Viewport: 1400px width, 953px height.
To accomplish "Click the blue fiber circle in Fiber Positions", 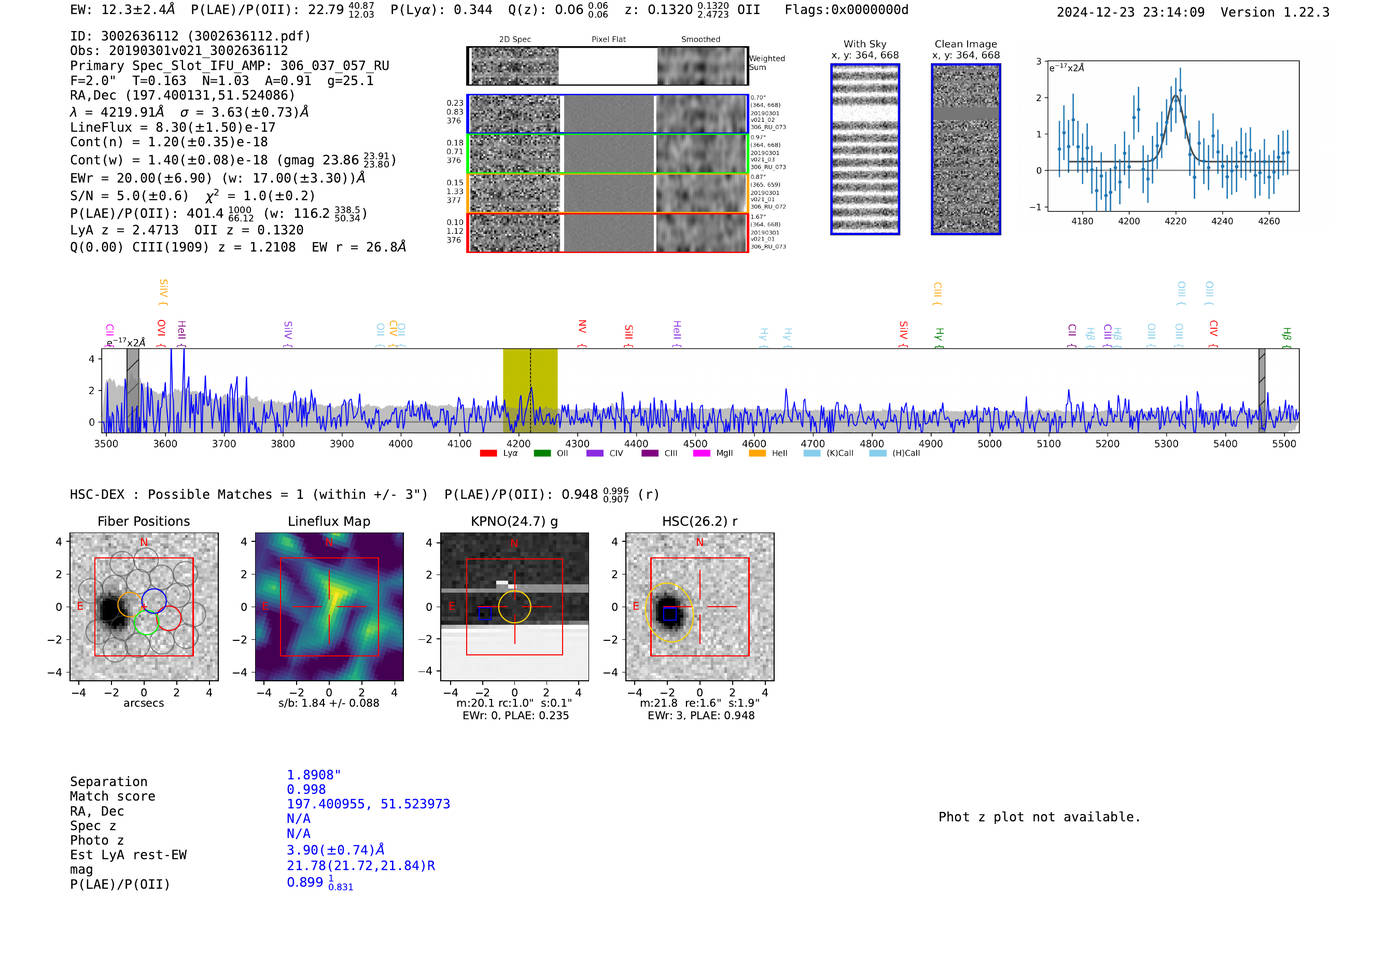I will [154, 601].
